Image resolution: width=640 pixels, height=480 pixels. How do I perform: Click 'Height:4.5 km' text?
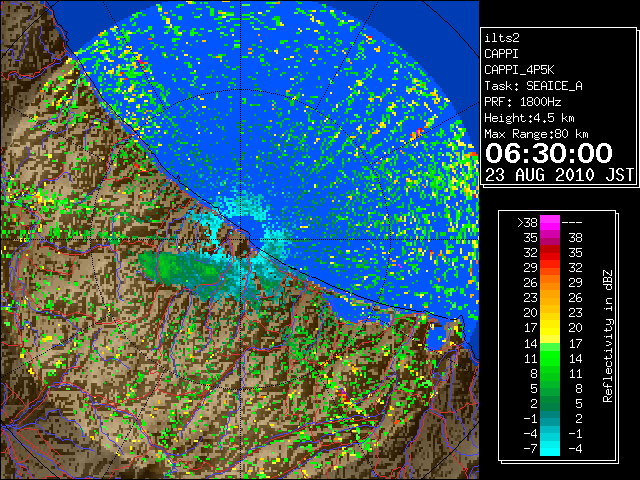[529, 118]
